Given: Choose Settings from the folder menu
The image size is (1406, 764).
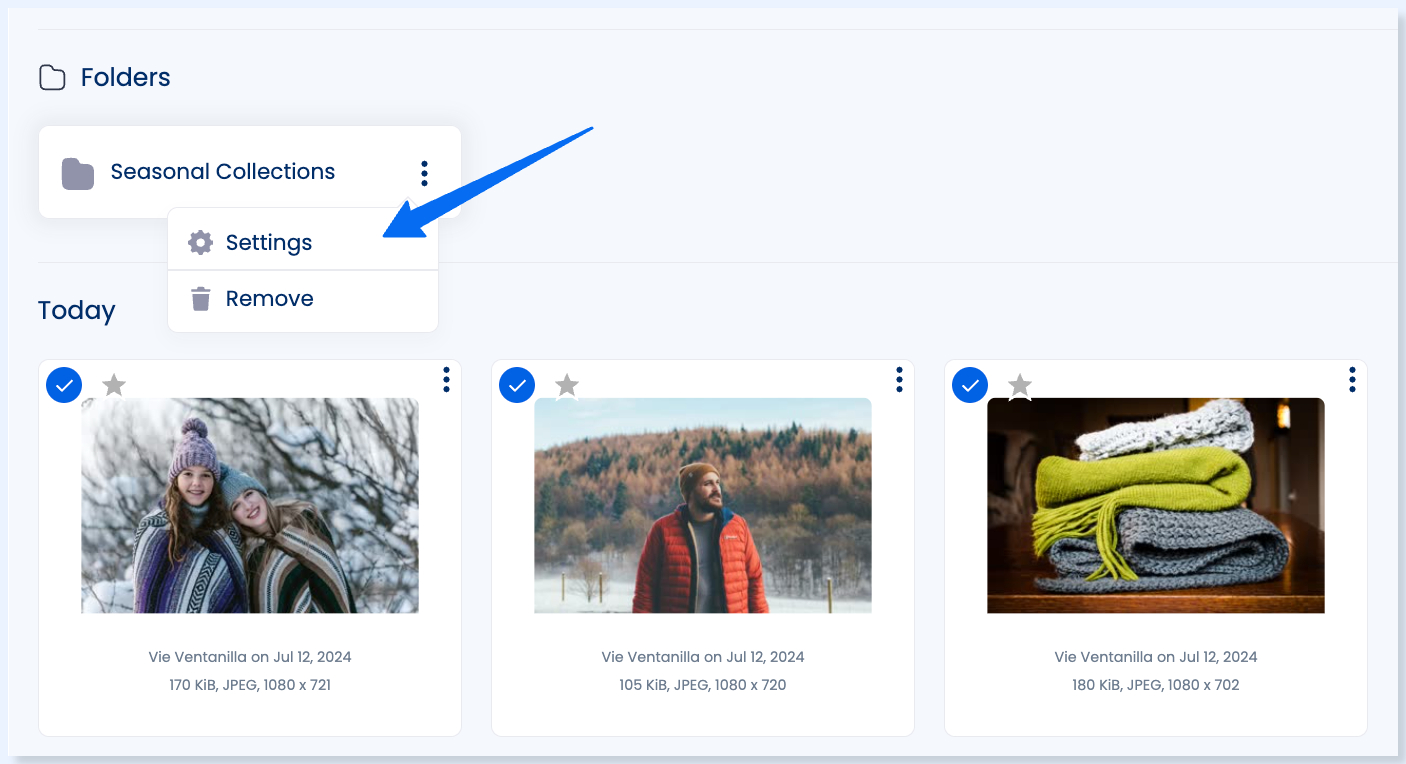Looking at the screenshot, I should click(x=303, y=242).
